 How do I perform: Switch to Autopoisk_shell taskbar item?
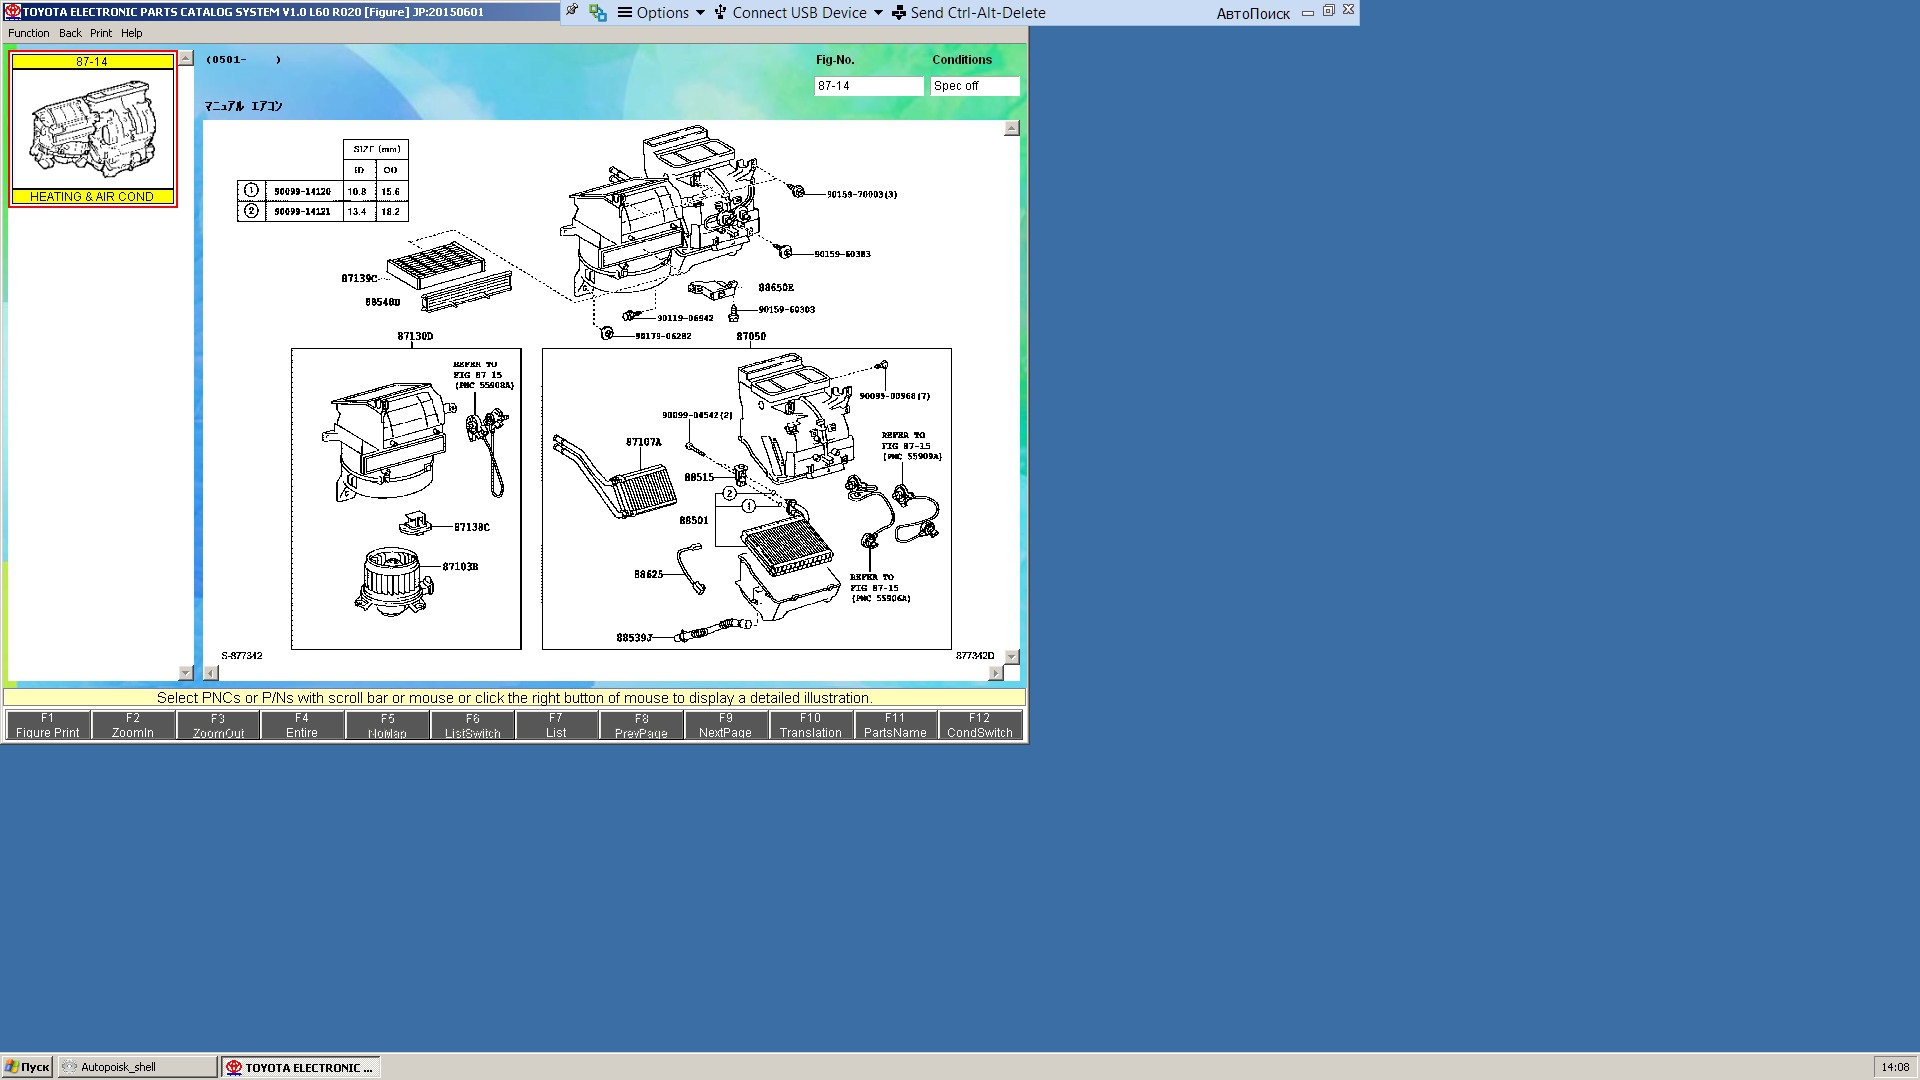pos(137,1067)
